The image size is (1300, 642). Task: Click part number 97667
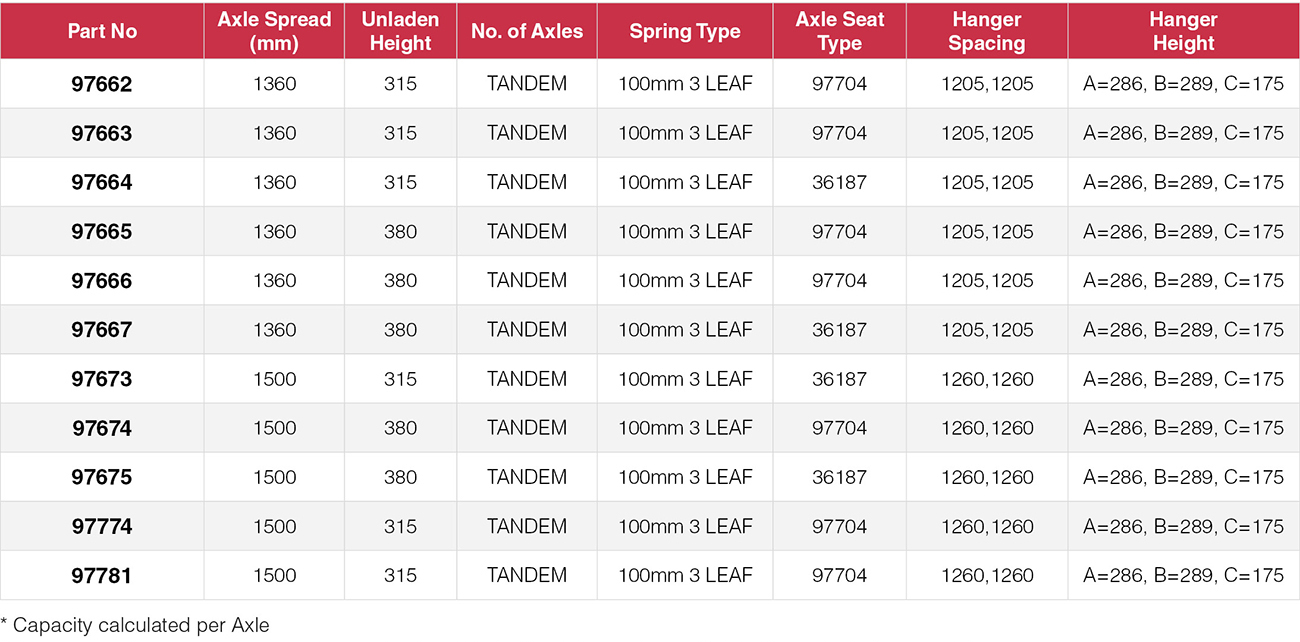pos(102,330)
